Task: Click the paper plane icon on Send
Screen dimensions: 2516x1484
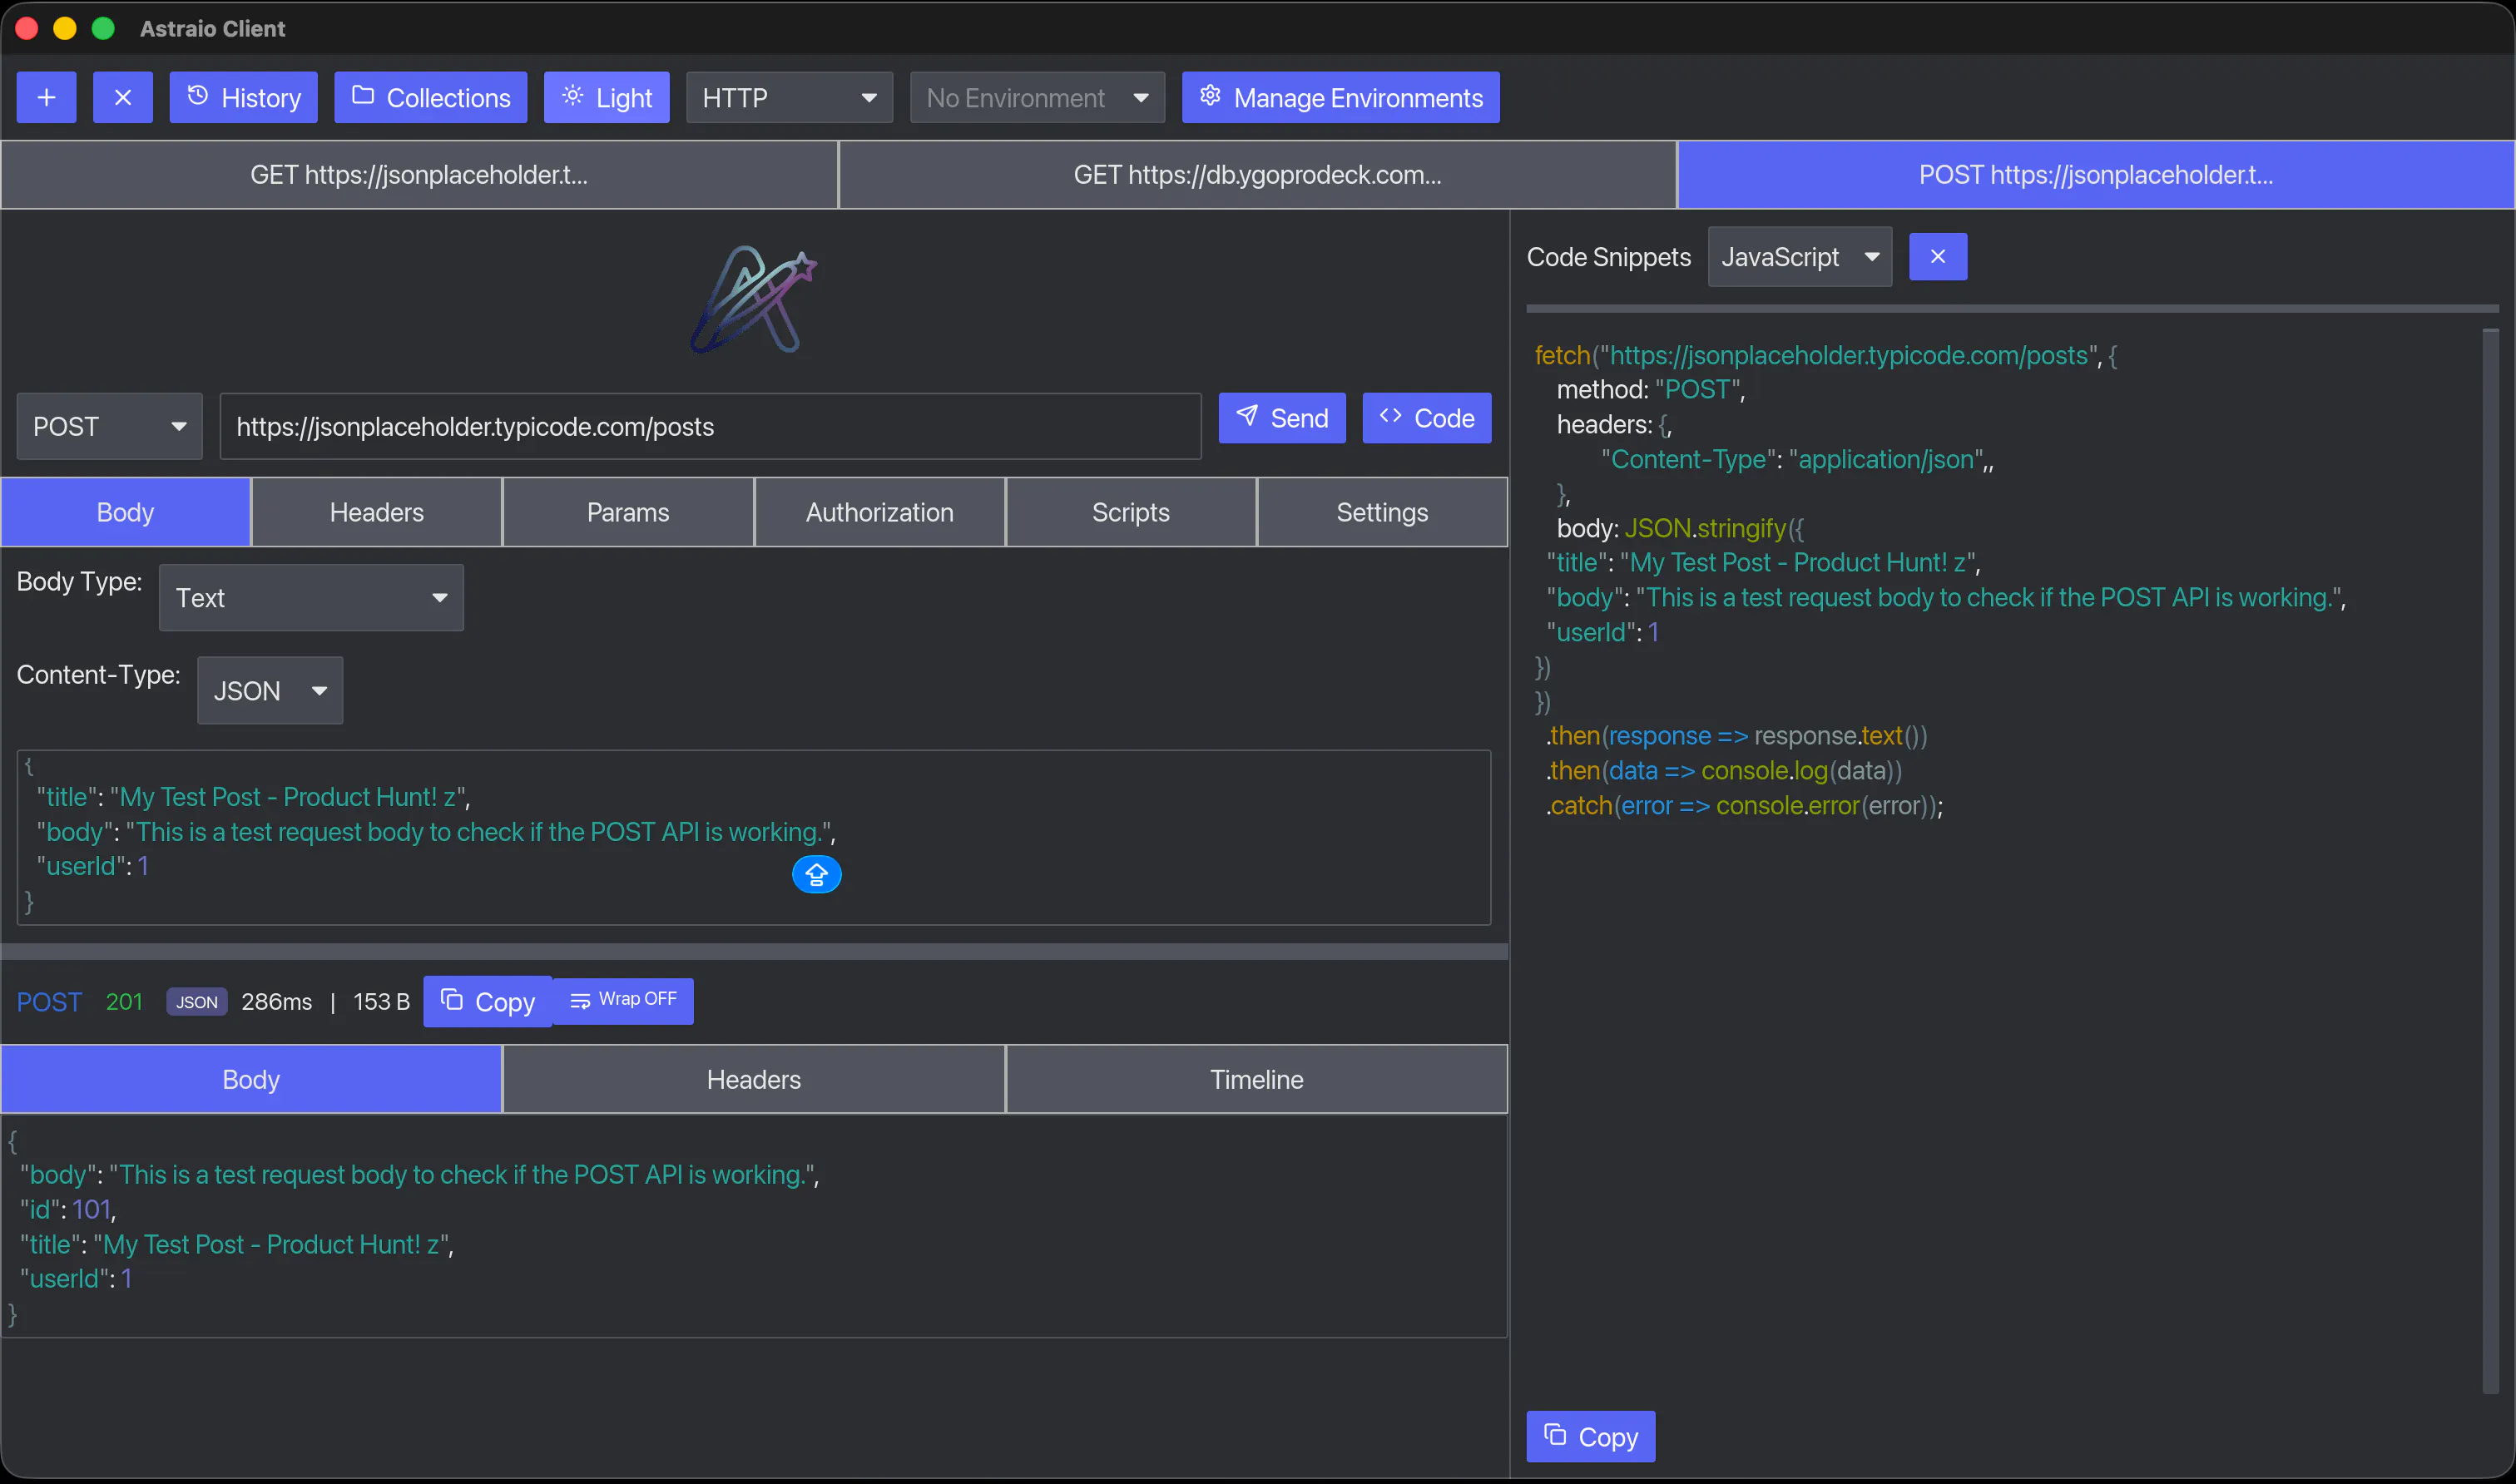Action: [x=1246, y=415]
